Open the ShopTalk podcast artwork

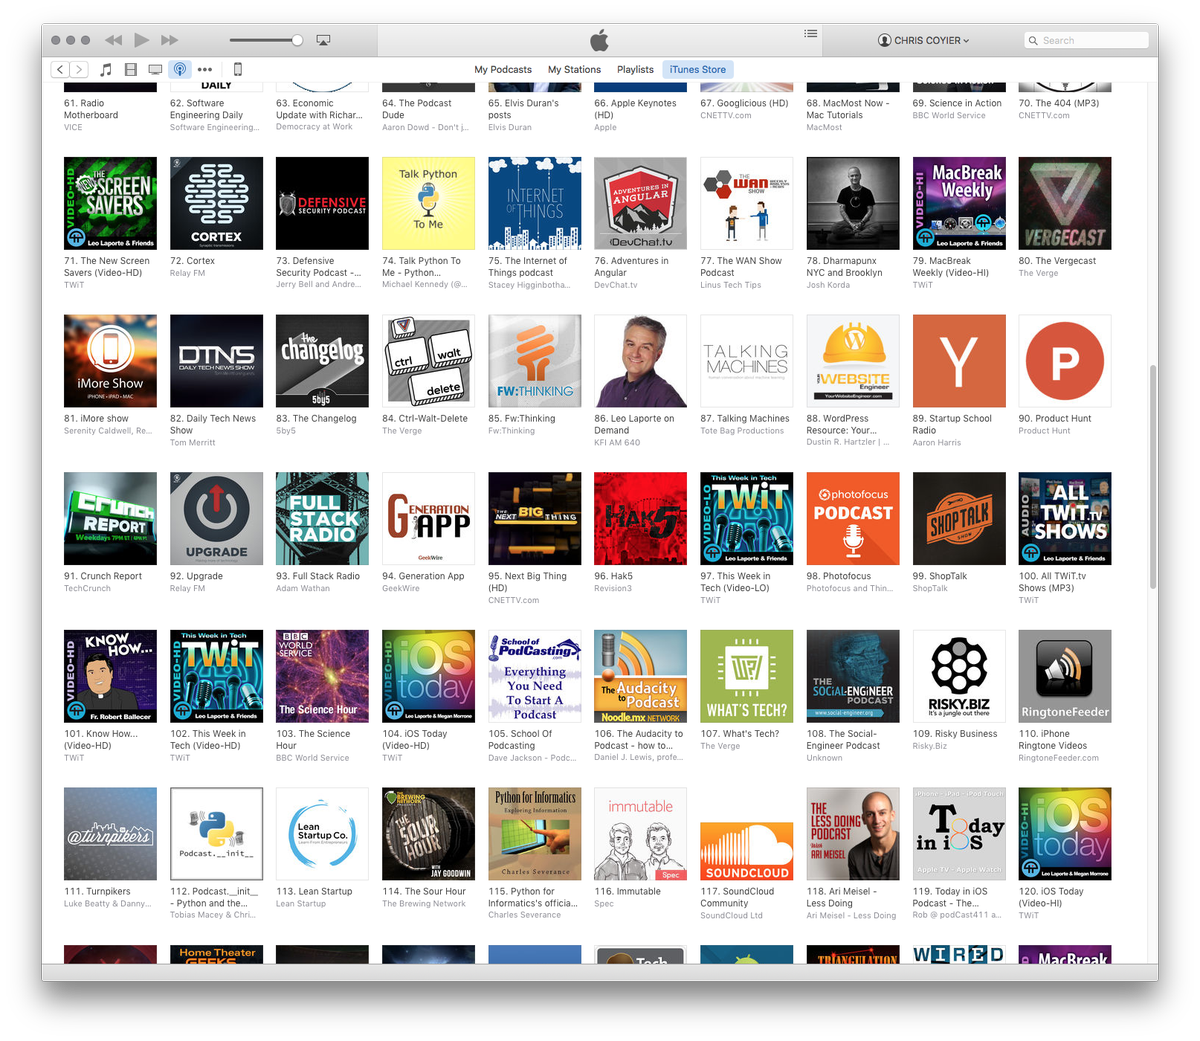coord(958,519)
